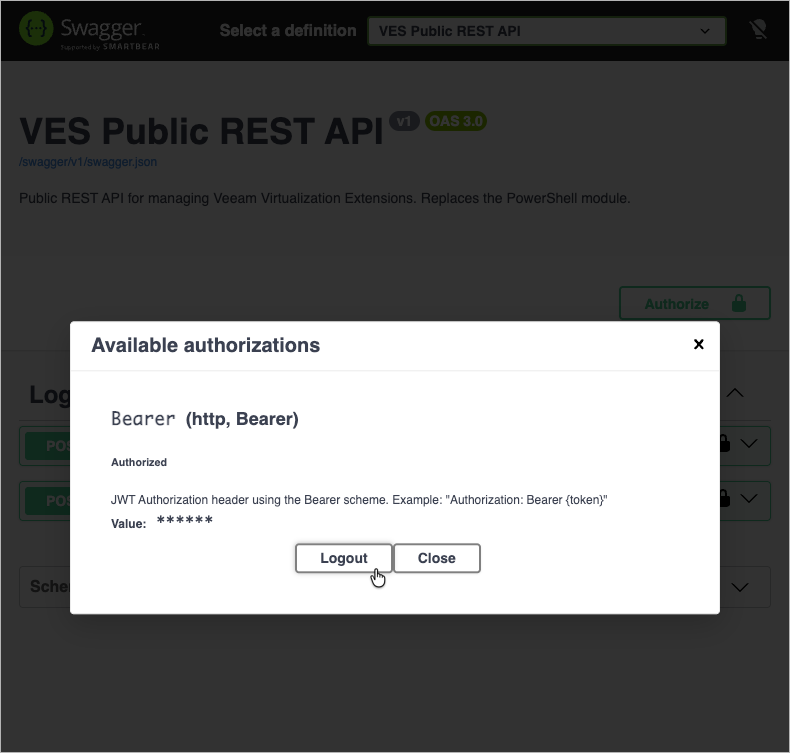Click the lock icon on second POST row
This screenshot has width=790, height=753.
click(725, 498)
